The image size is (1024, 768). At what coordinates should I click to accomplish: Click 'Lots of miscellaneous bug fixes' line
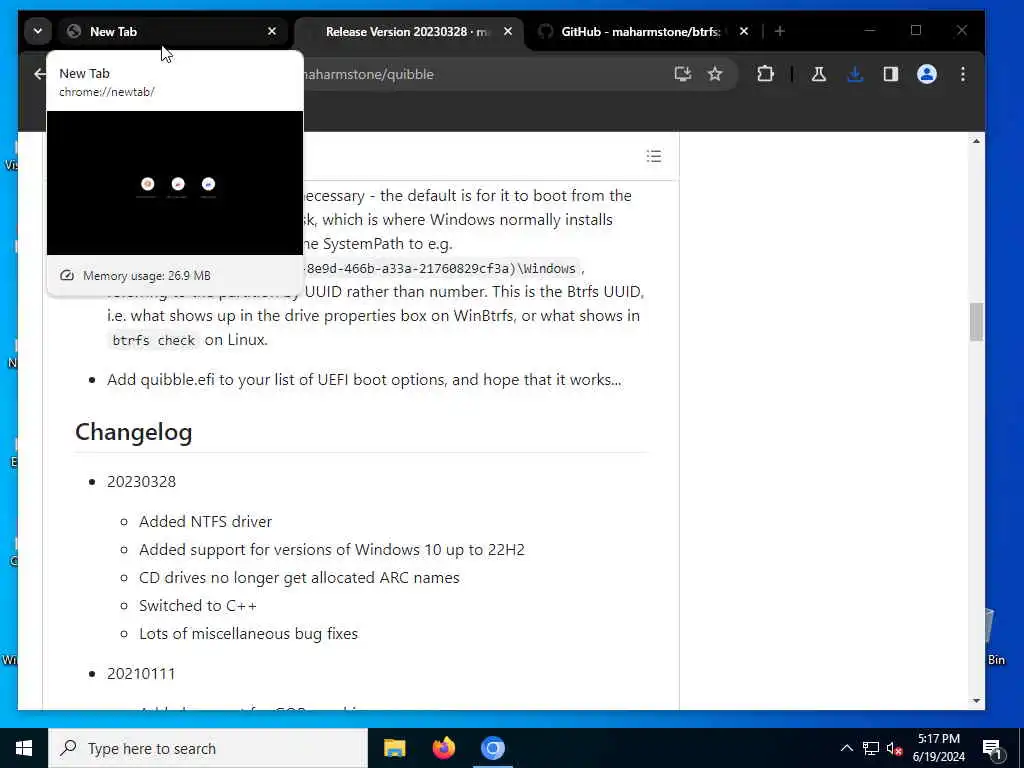[x=248, y=633]
